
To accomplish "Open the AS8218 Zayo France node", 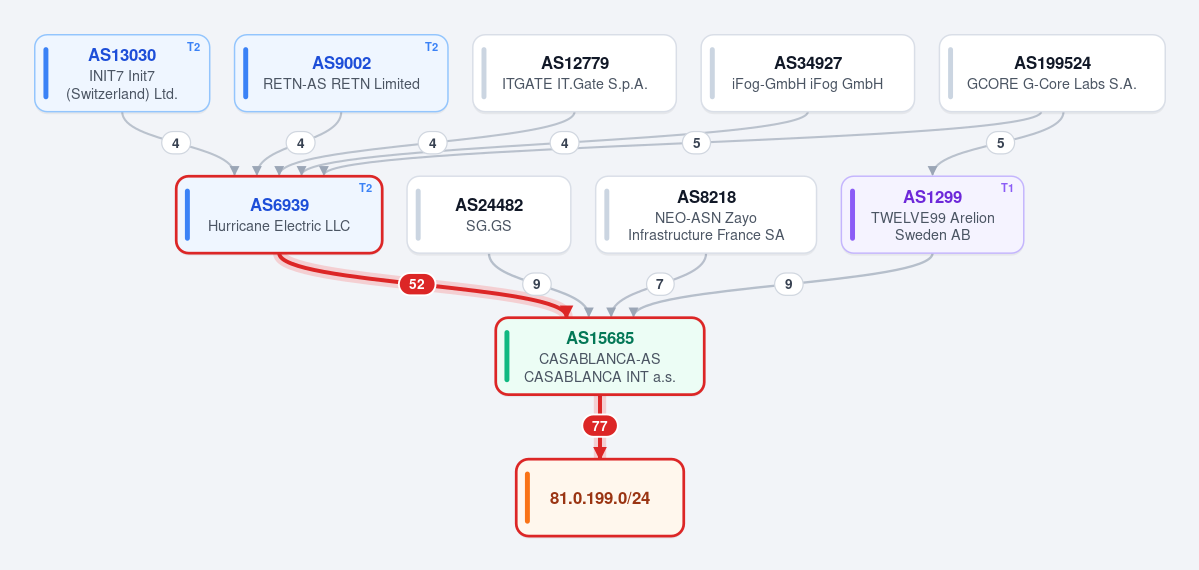I will pyautogui.click(x=706, y=214).
